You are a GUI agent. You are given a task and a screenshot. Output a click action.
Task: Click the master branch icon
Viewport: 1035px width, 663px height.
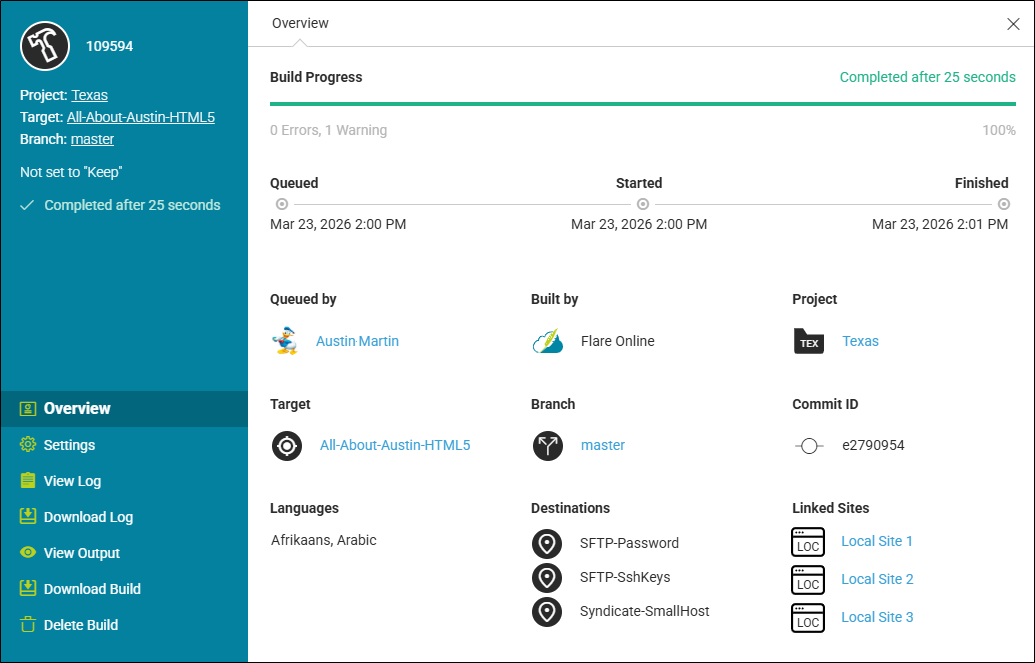(x=548, y=445)
